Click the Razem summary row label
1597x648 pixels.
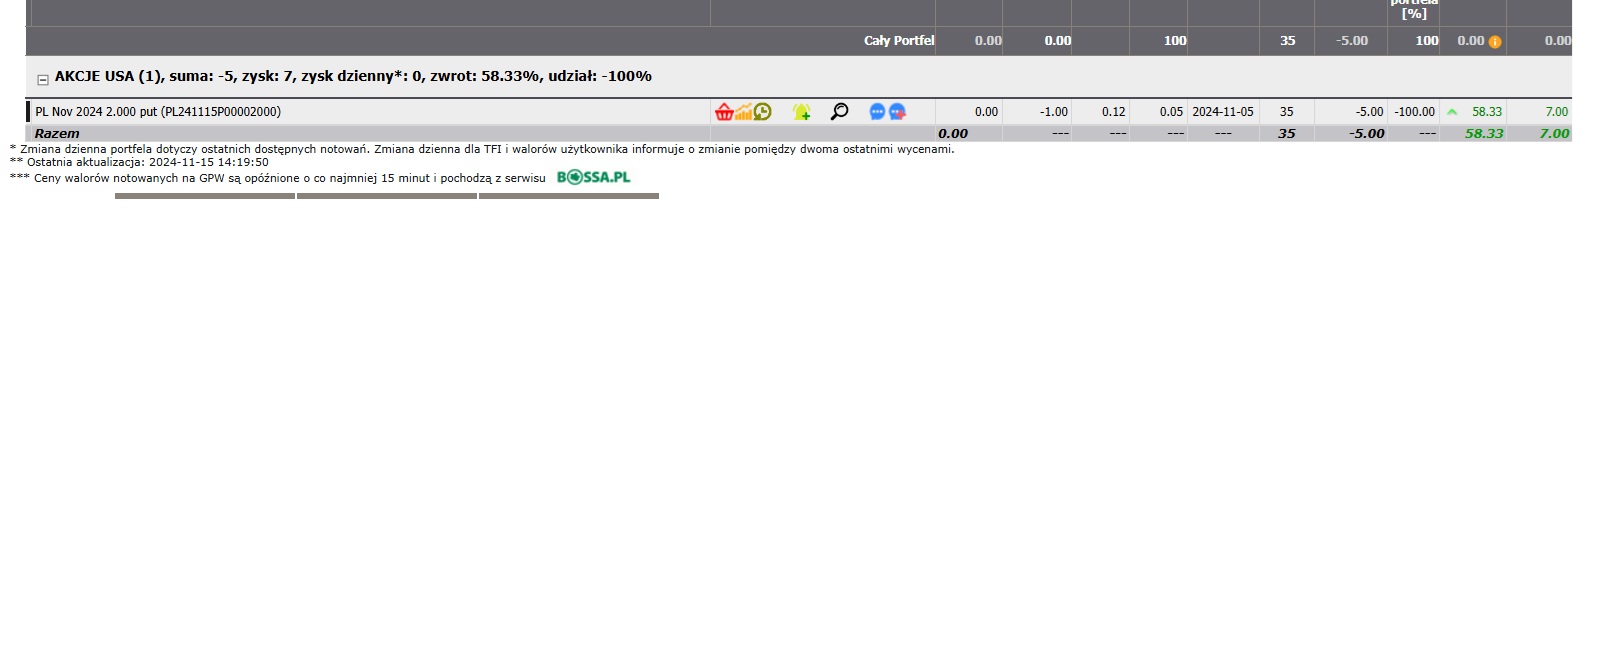(x=57, y=133)
